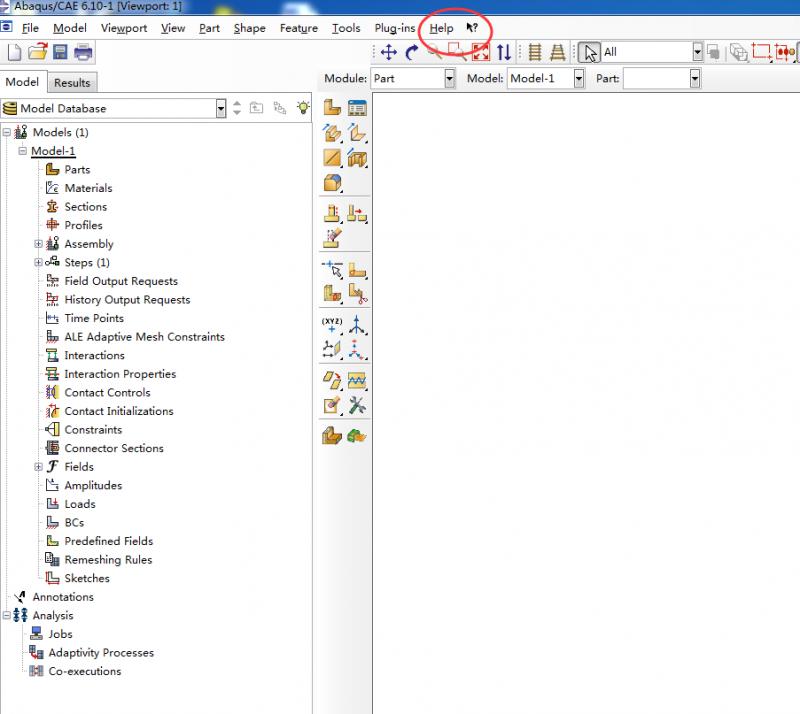Select Create Solid Extrude tool

[x=332, y=133]
